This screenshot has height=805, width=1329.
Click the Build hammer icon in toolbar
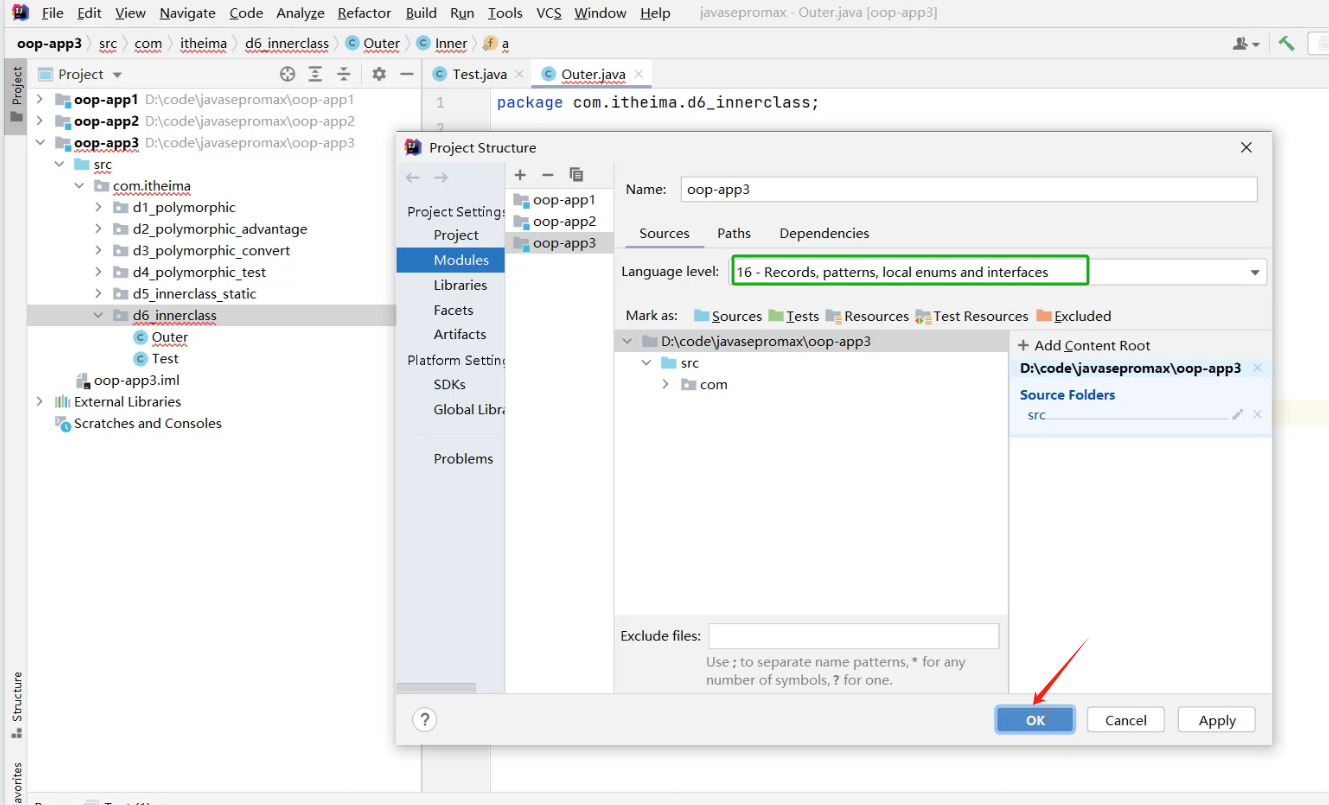coord(1287,43)
